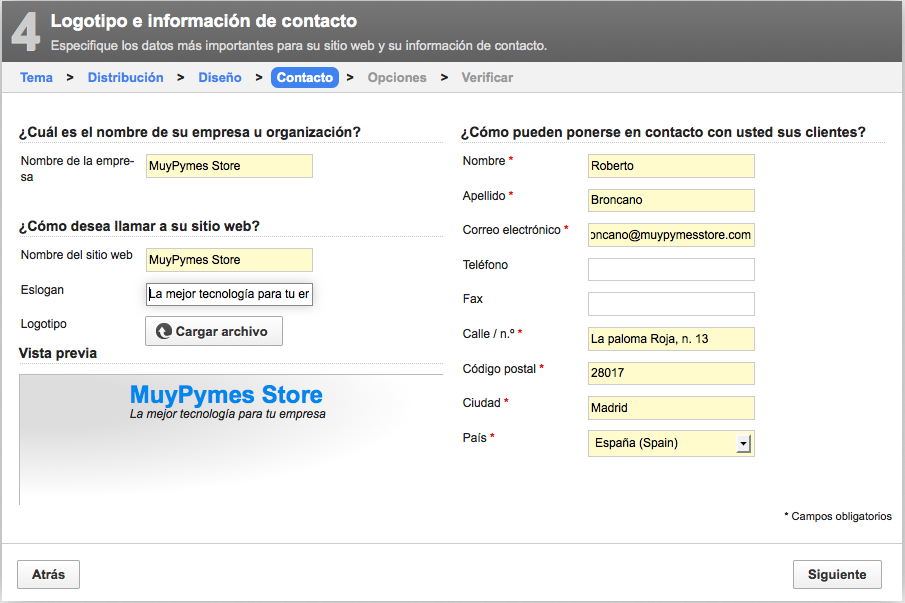905x603 pixels.
Task: Focus the Ciudad input field
Action: pos(670,408)
